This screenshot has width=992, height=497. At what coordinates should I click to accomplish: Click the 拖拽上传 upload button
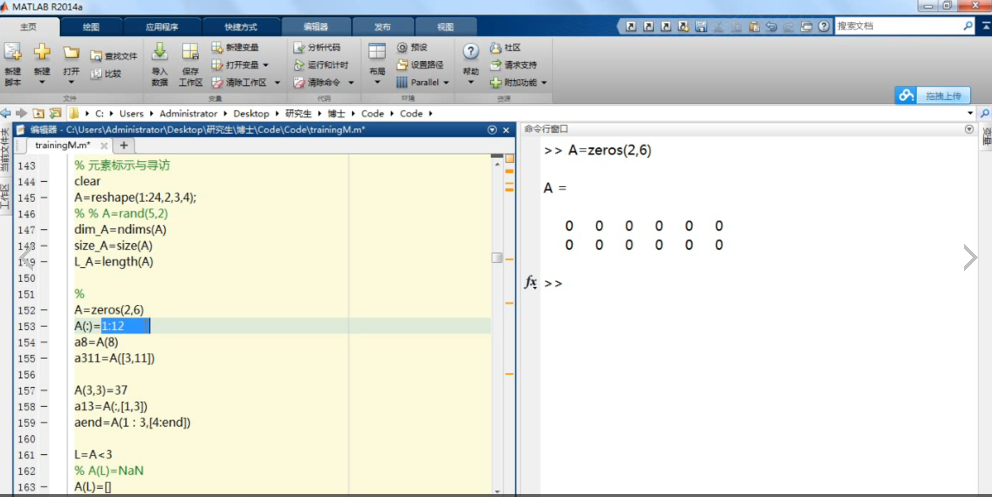pos(932,95)
